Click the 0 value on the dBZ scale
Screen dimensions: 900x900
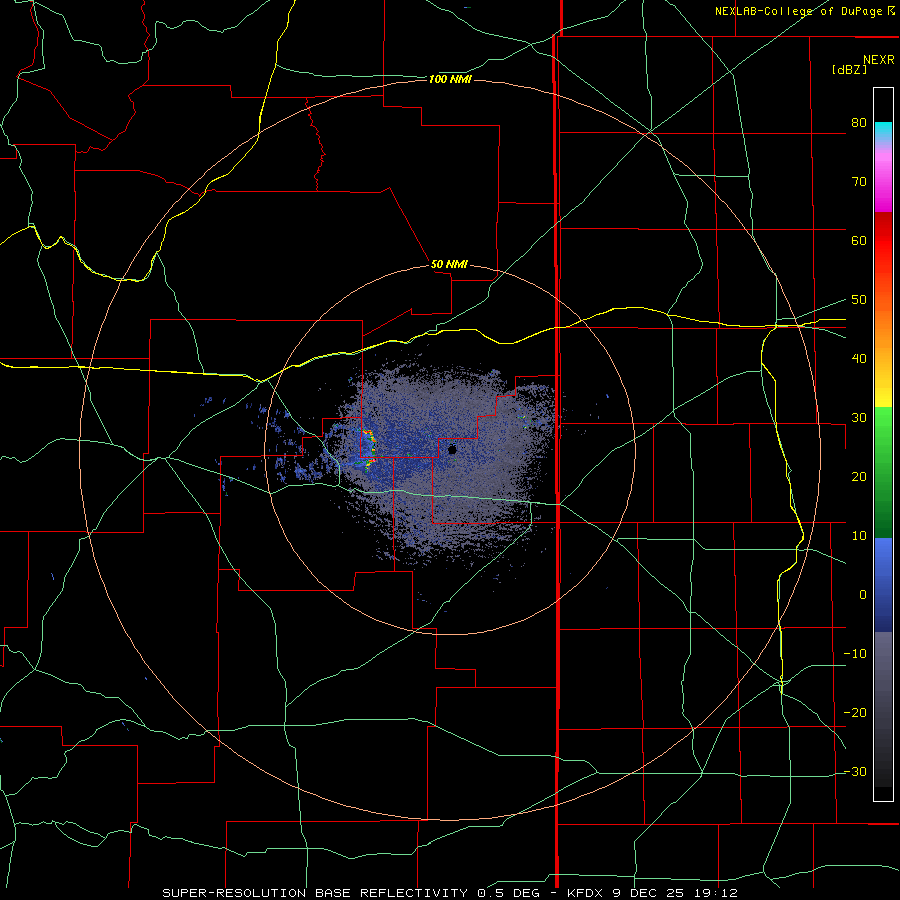(863, 595)
